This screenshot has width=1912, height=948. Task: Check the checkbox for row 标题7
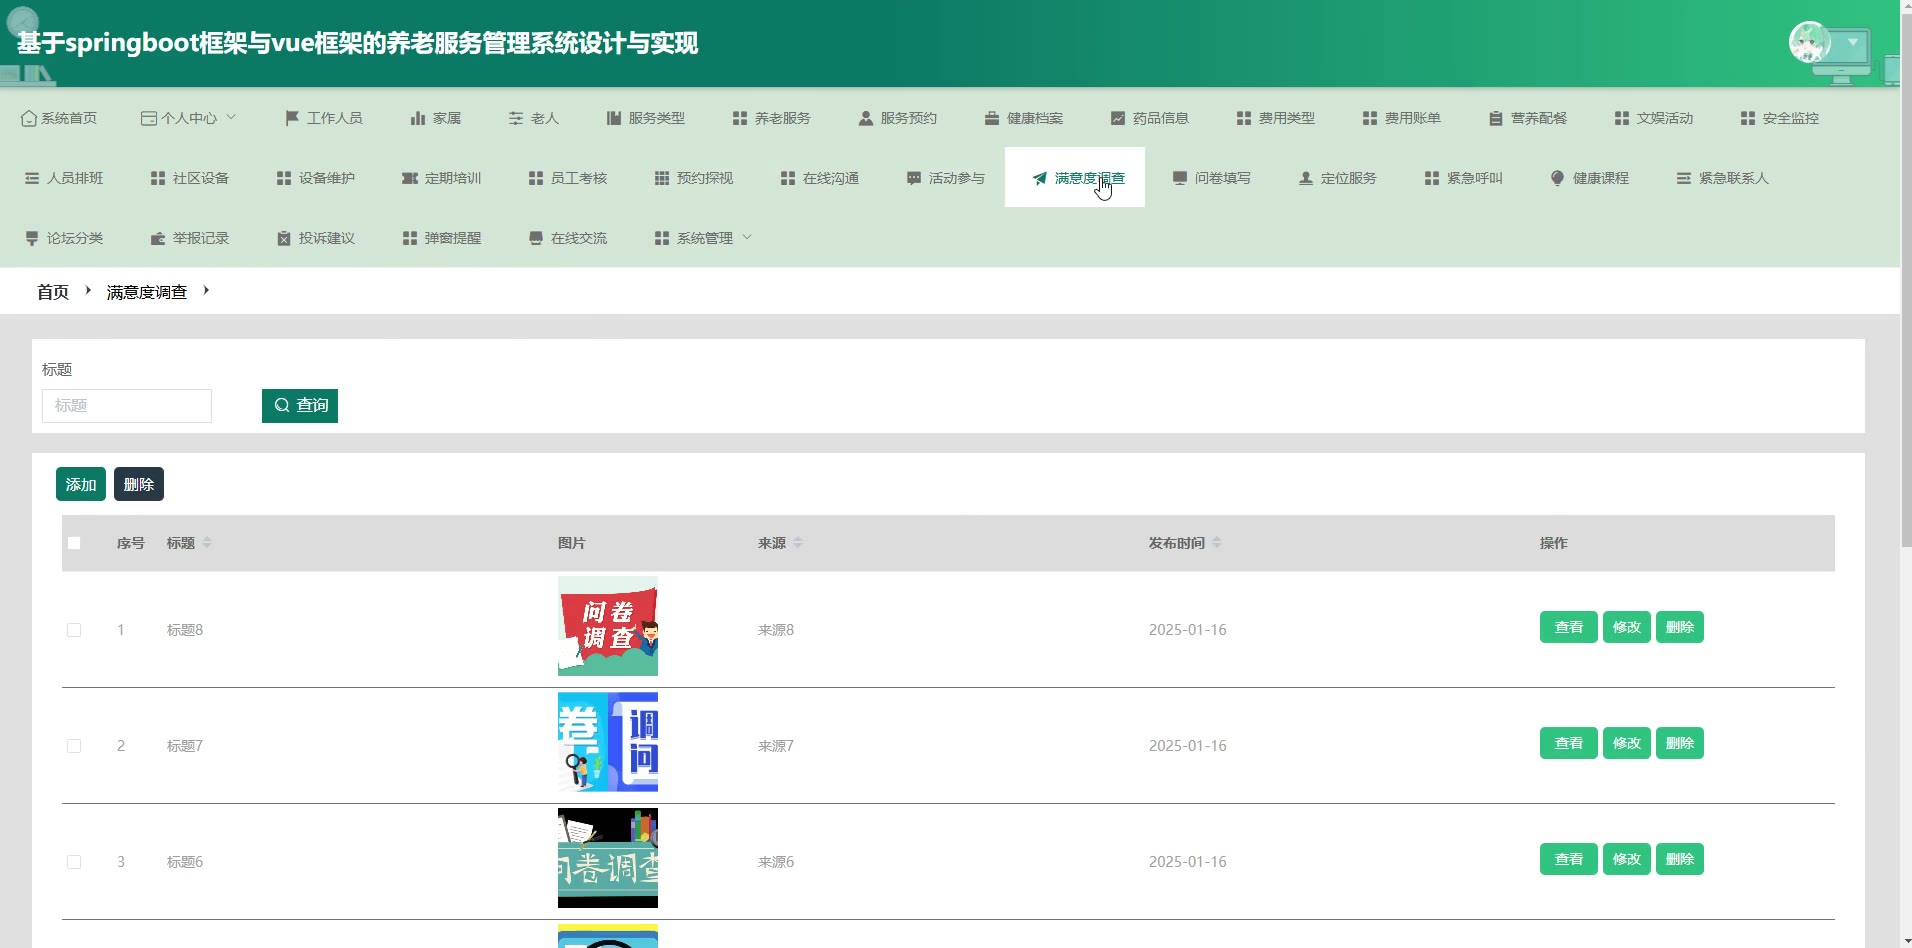pos(74,746)
